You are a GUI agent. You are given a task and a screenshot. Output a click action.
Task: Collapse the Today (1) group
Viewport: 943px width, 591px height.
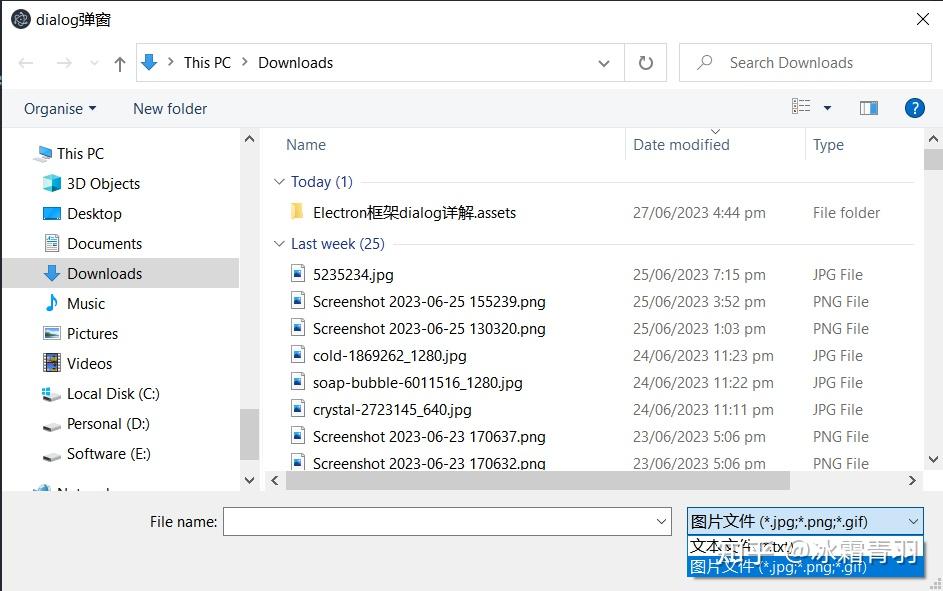click(x=278, y=182)
